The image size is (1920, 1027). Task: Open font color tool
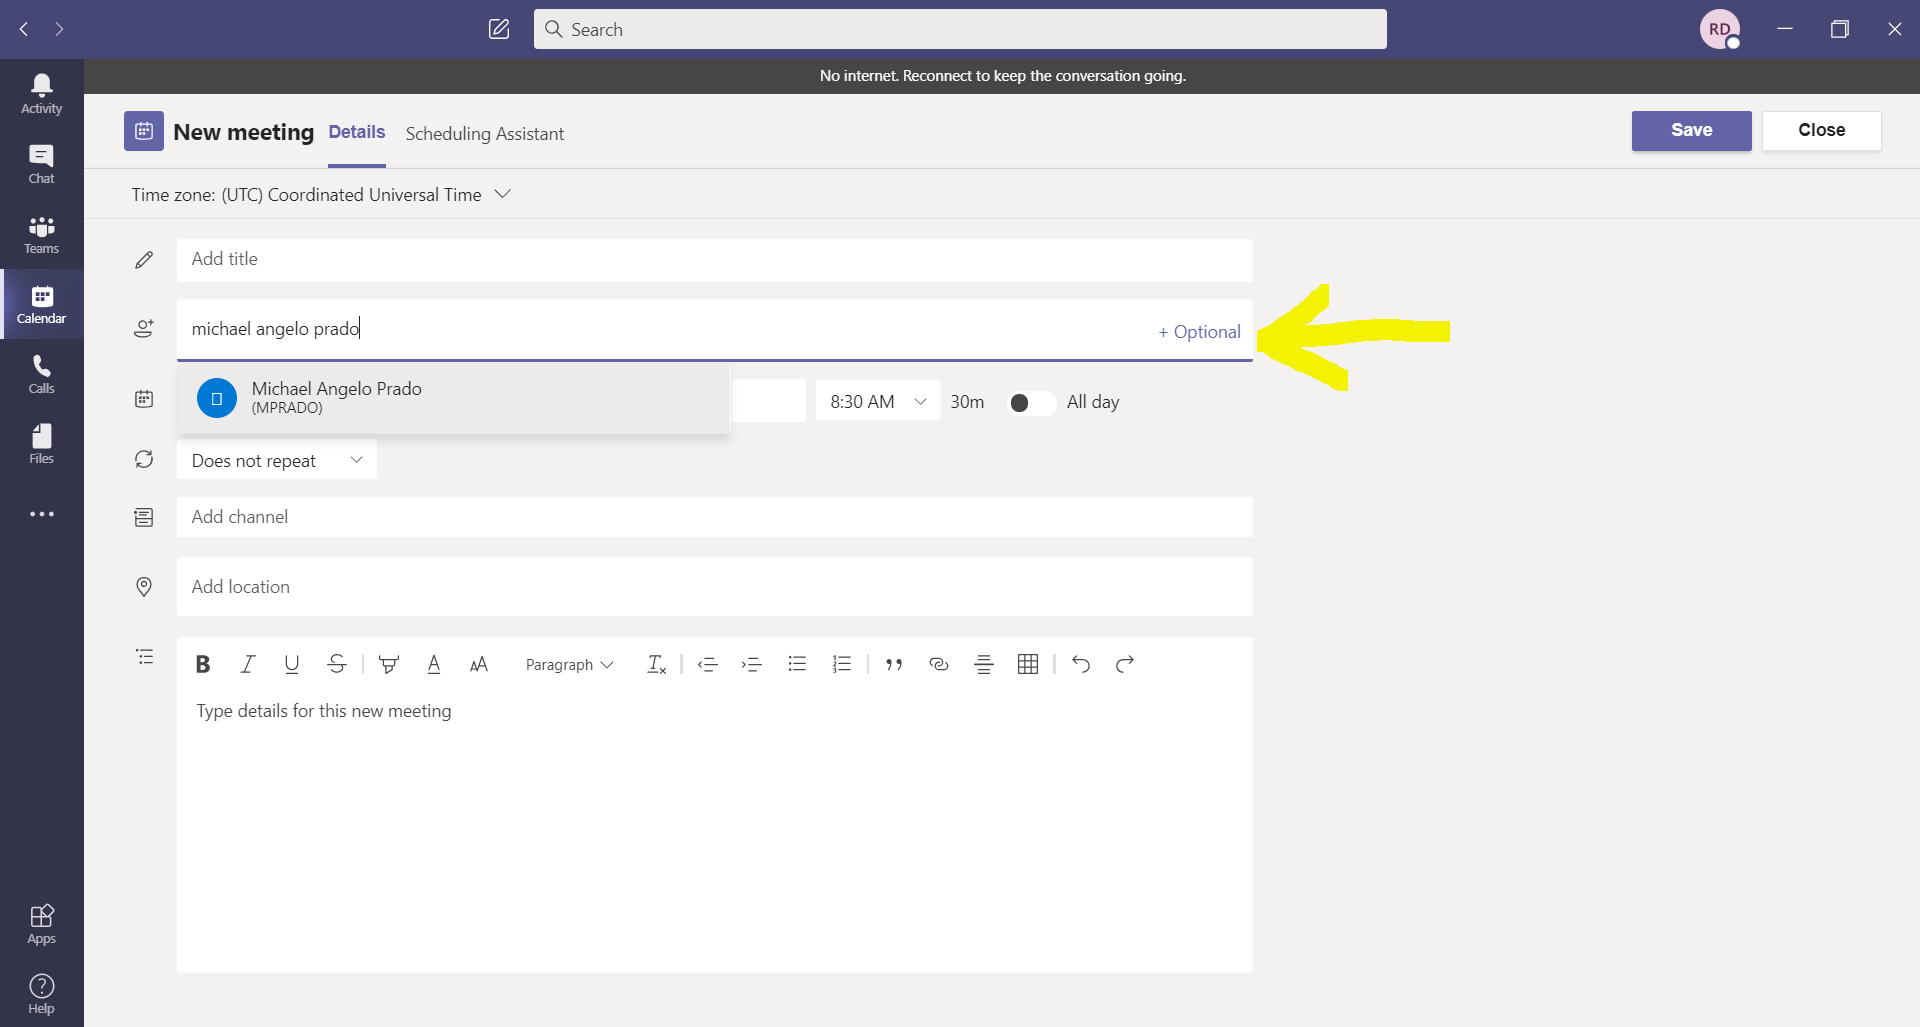point(434,664)
